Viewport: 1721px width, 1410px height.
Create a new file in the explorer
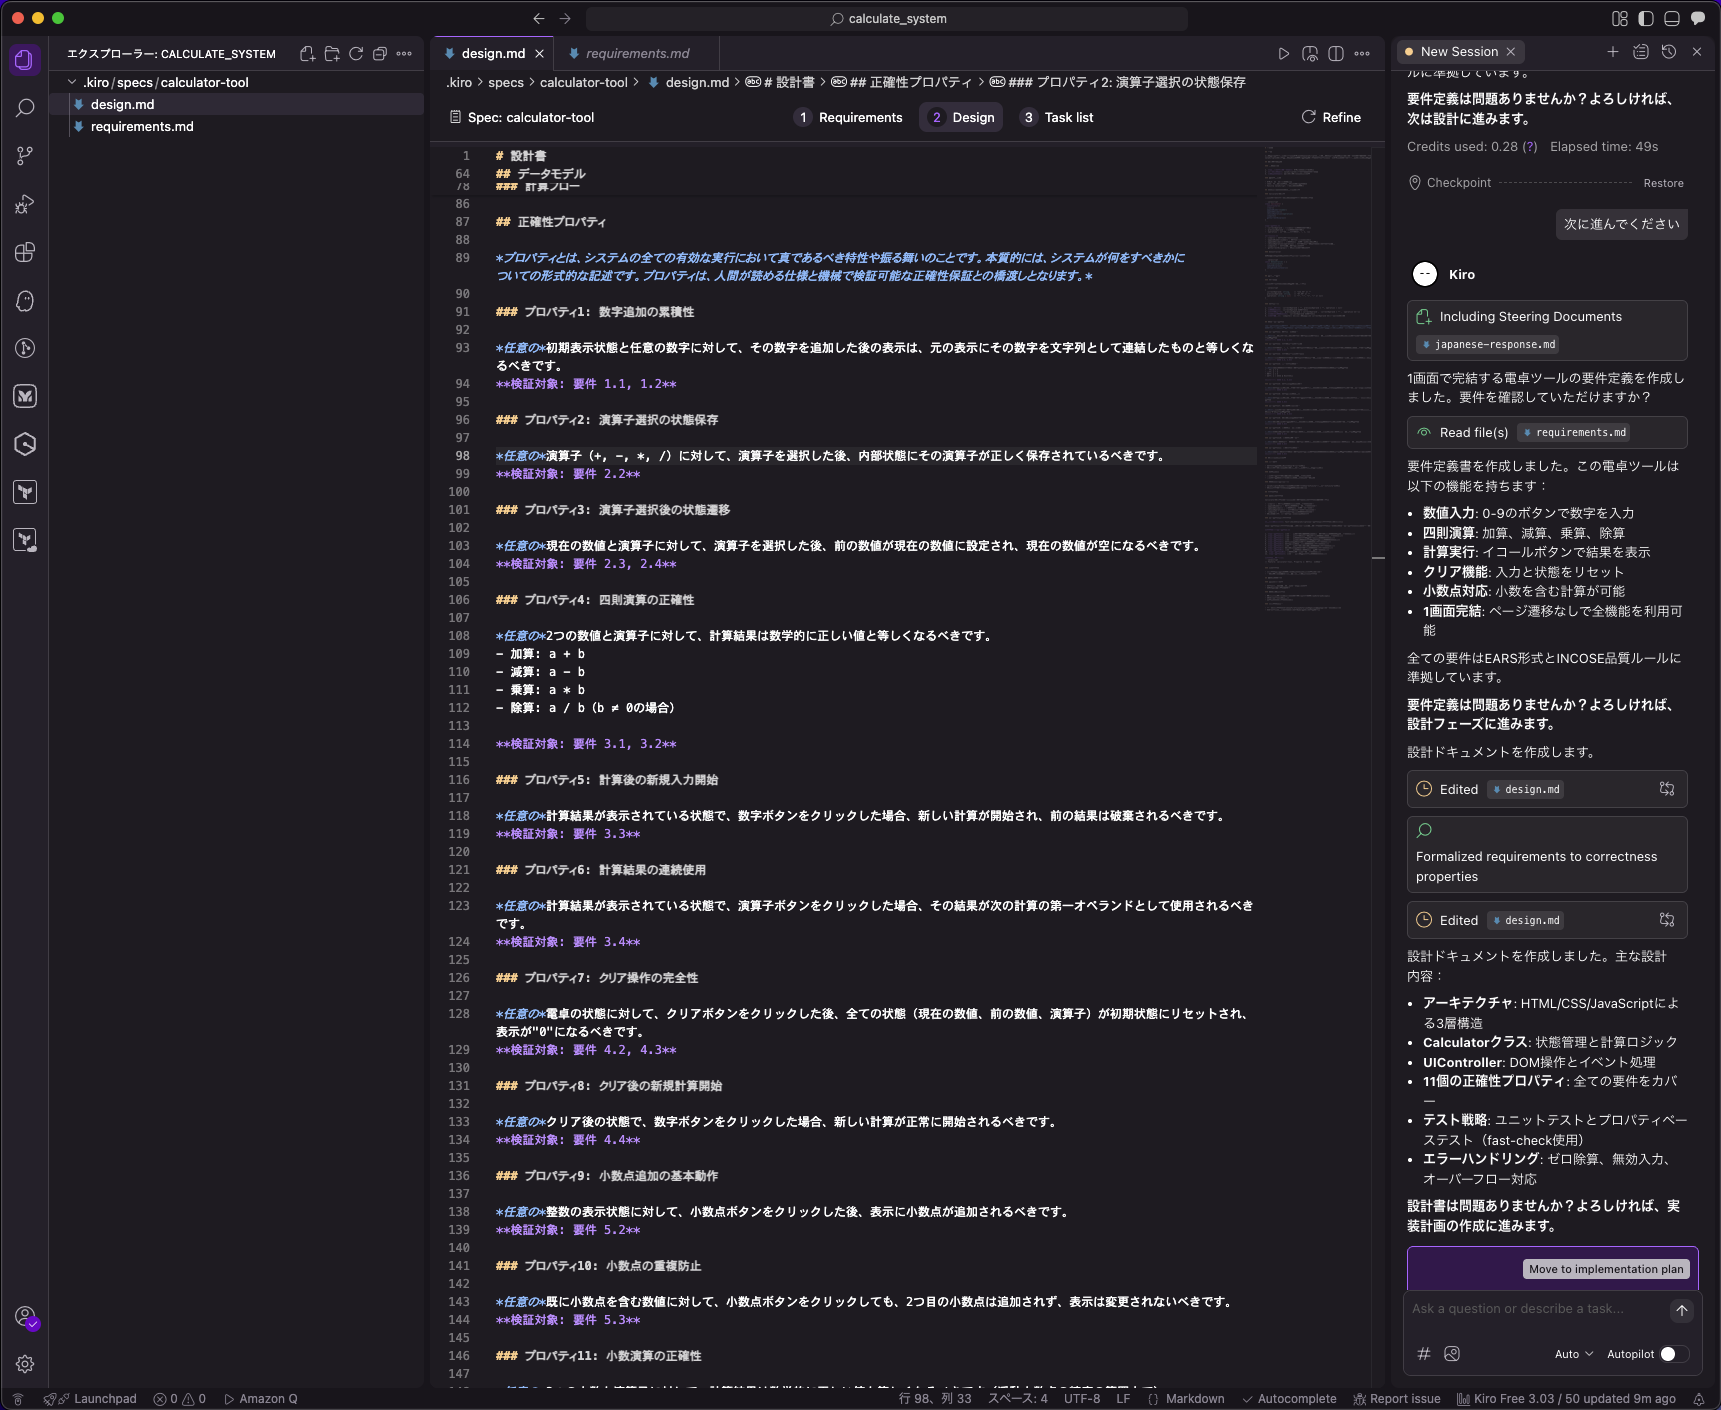pos(307,54)
